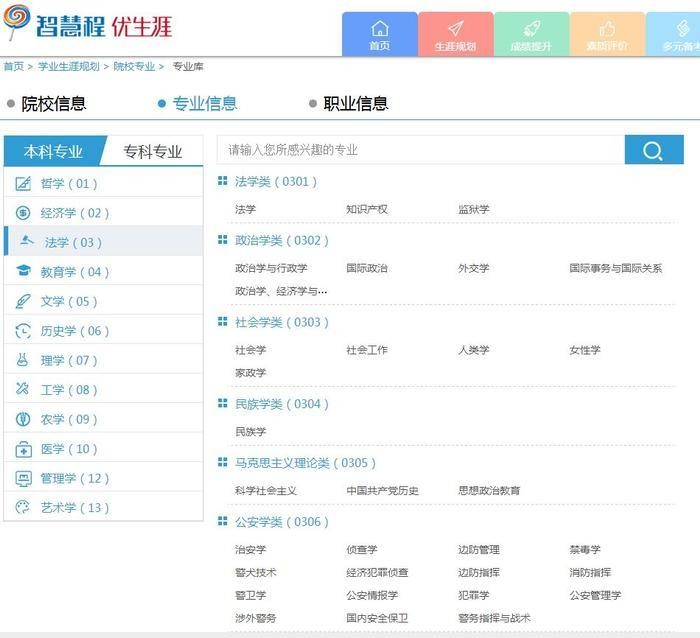Open the 女性学 major

click(x=585, y=350)
